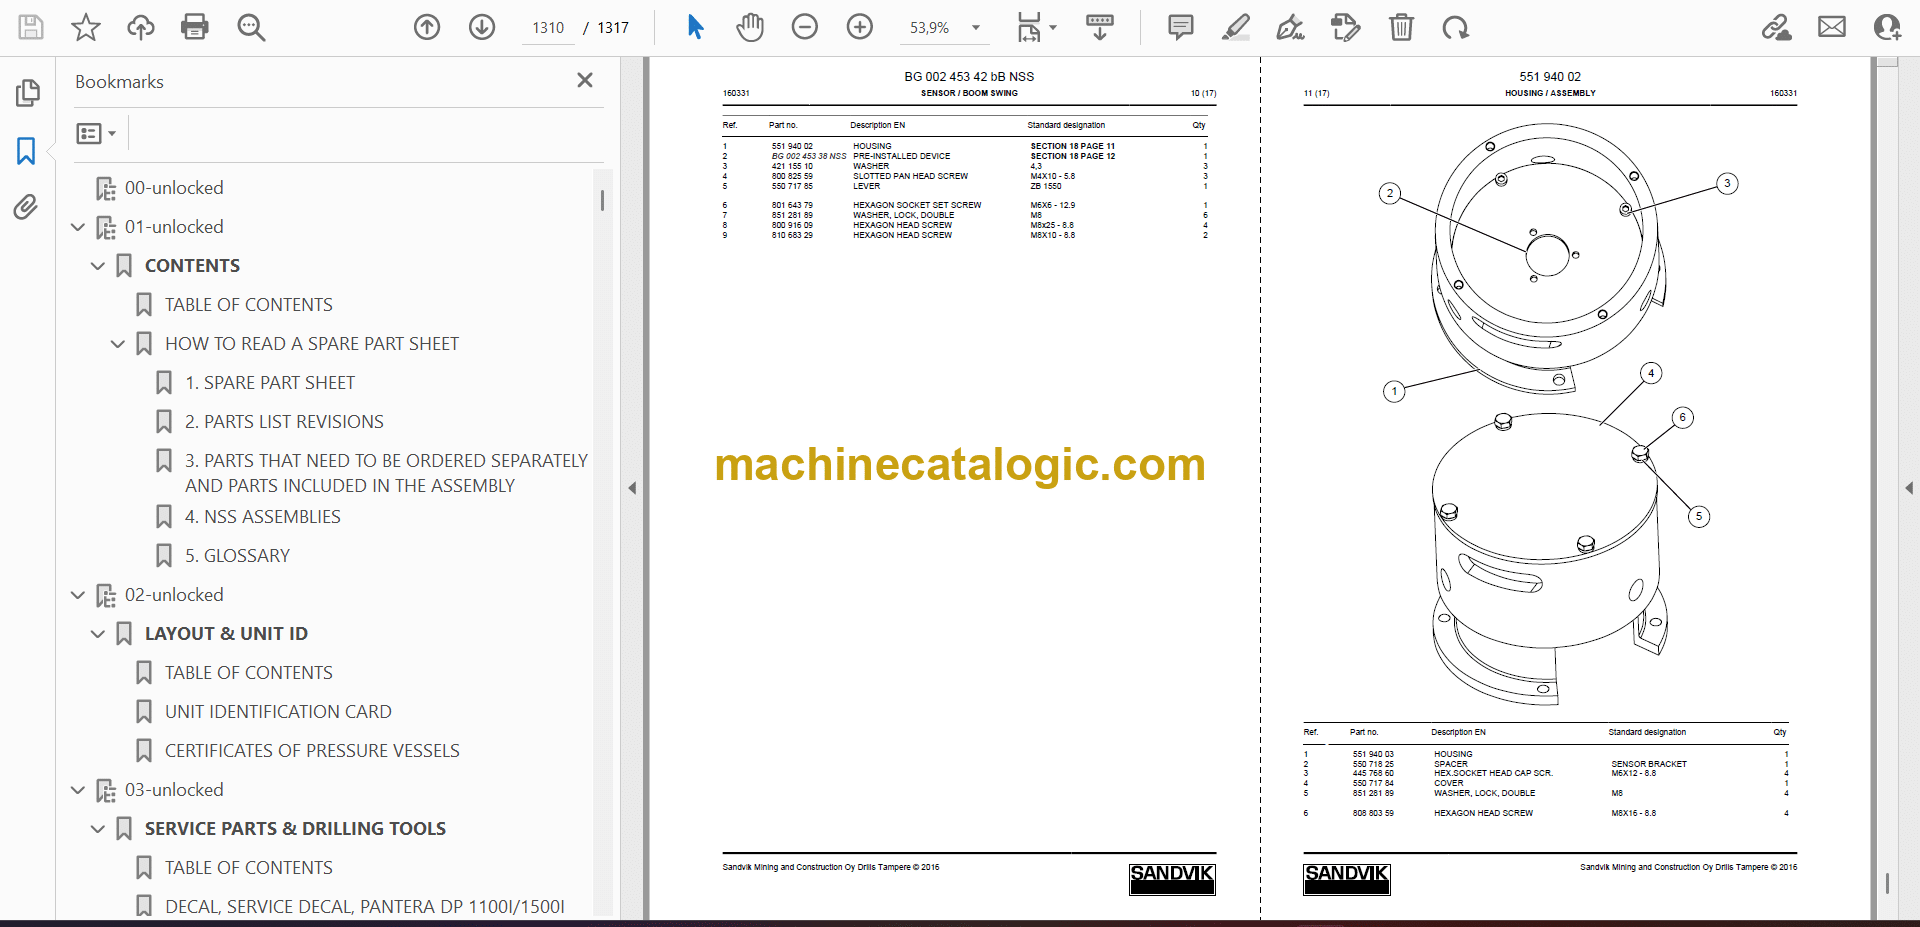The height and width of the screenshot is (927, 1920).
Task: Rotate the page view
Action: [x=1456, y=27]
